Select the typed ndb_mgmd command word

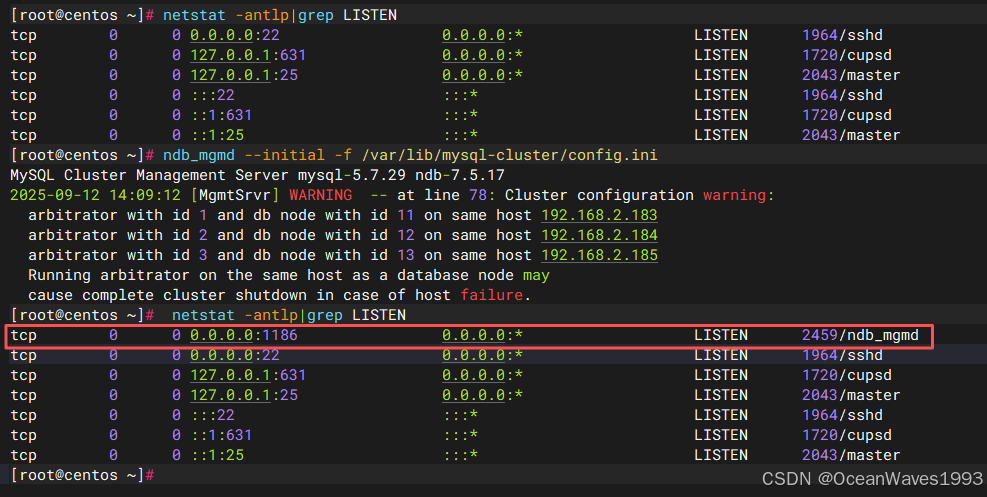198,155
